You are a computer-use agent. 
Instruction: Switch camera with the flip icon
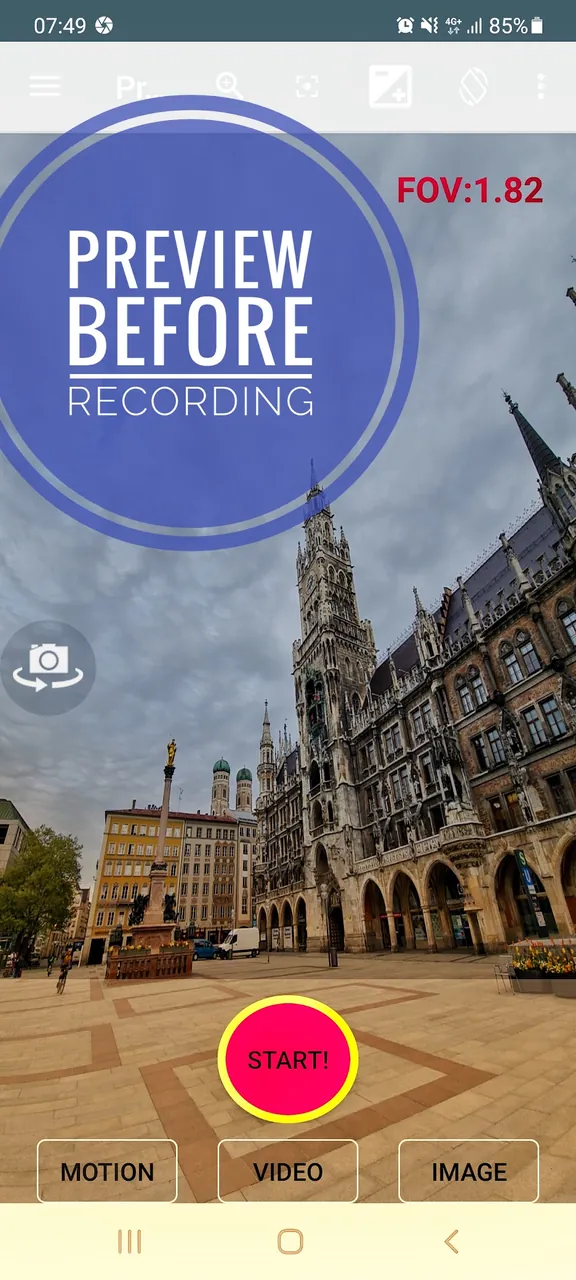click(48, 668)
